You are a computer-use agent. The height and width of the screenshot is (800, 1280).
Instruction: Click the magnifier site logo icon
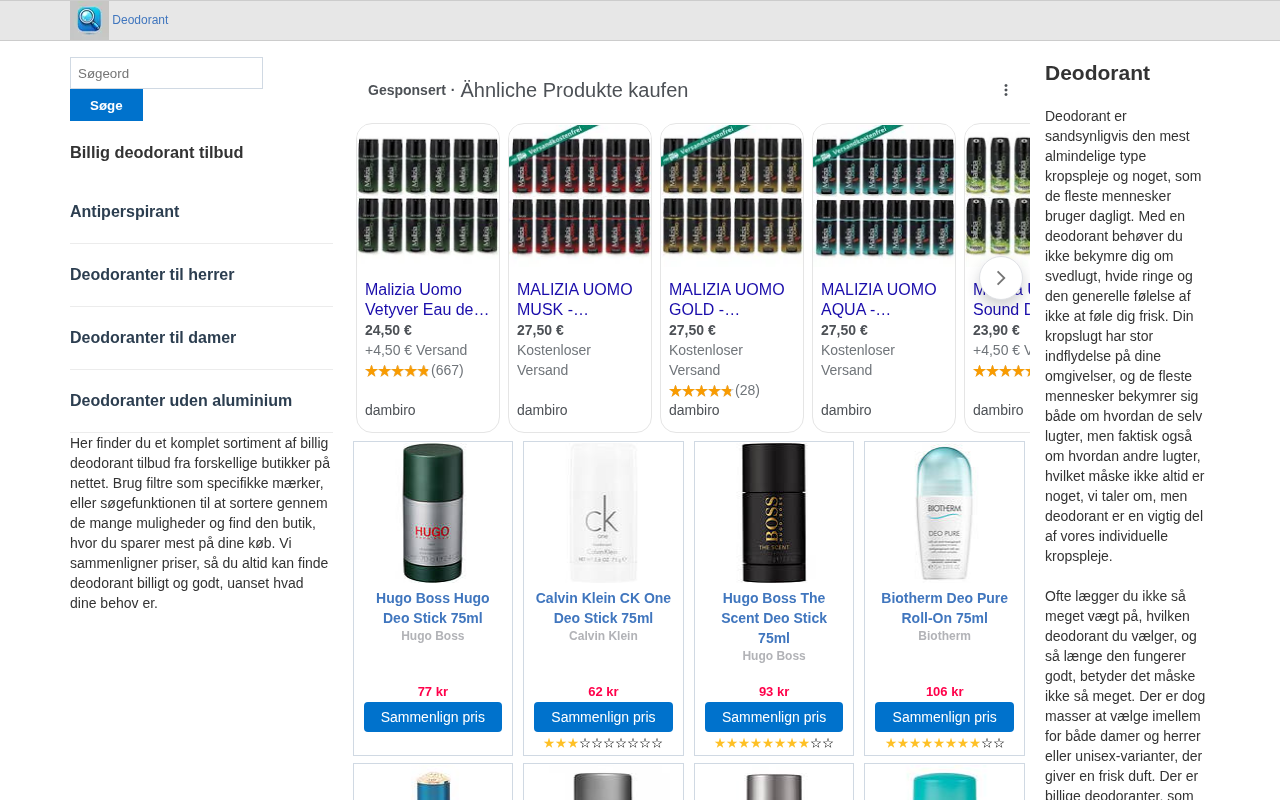pyautogui.click(x=89, y=20)
